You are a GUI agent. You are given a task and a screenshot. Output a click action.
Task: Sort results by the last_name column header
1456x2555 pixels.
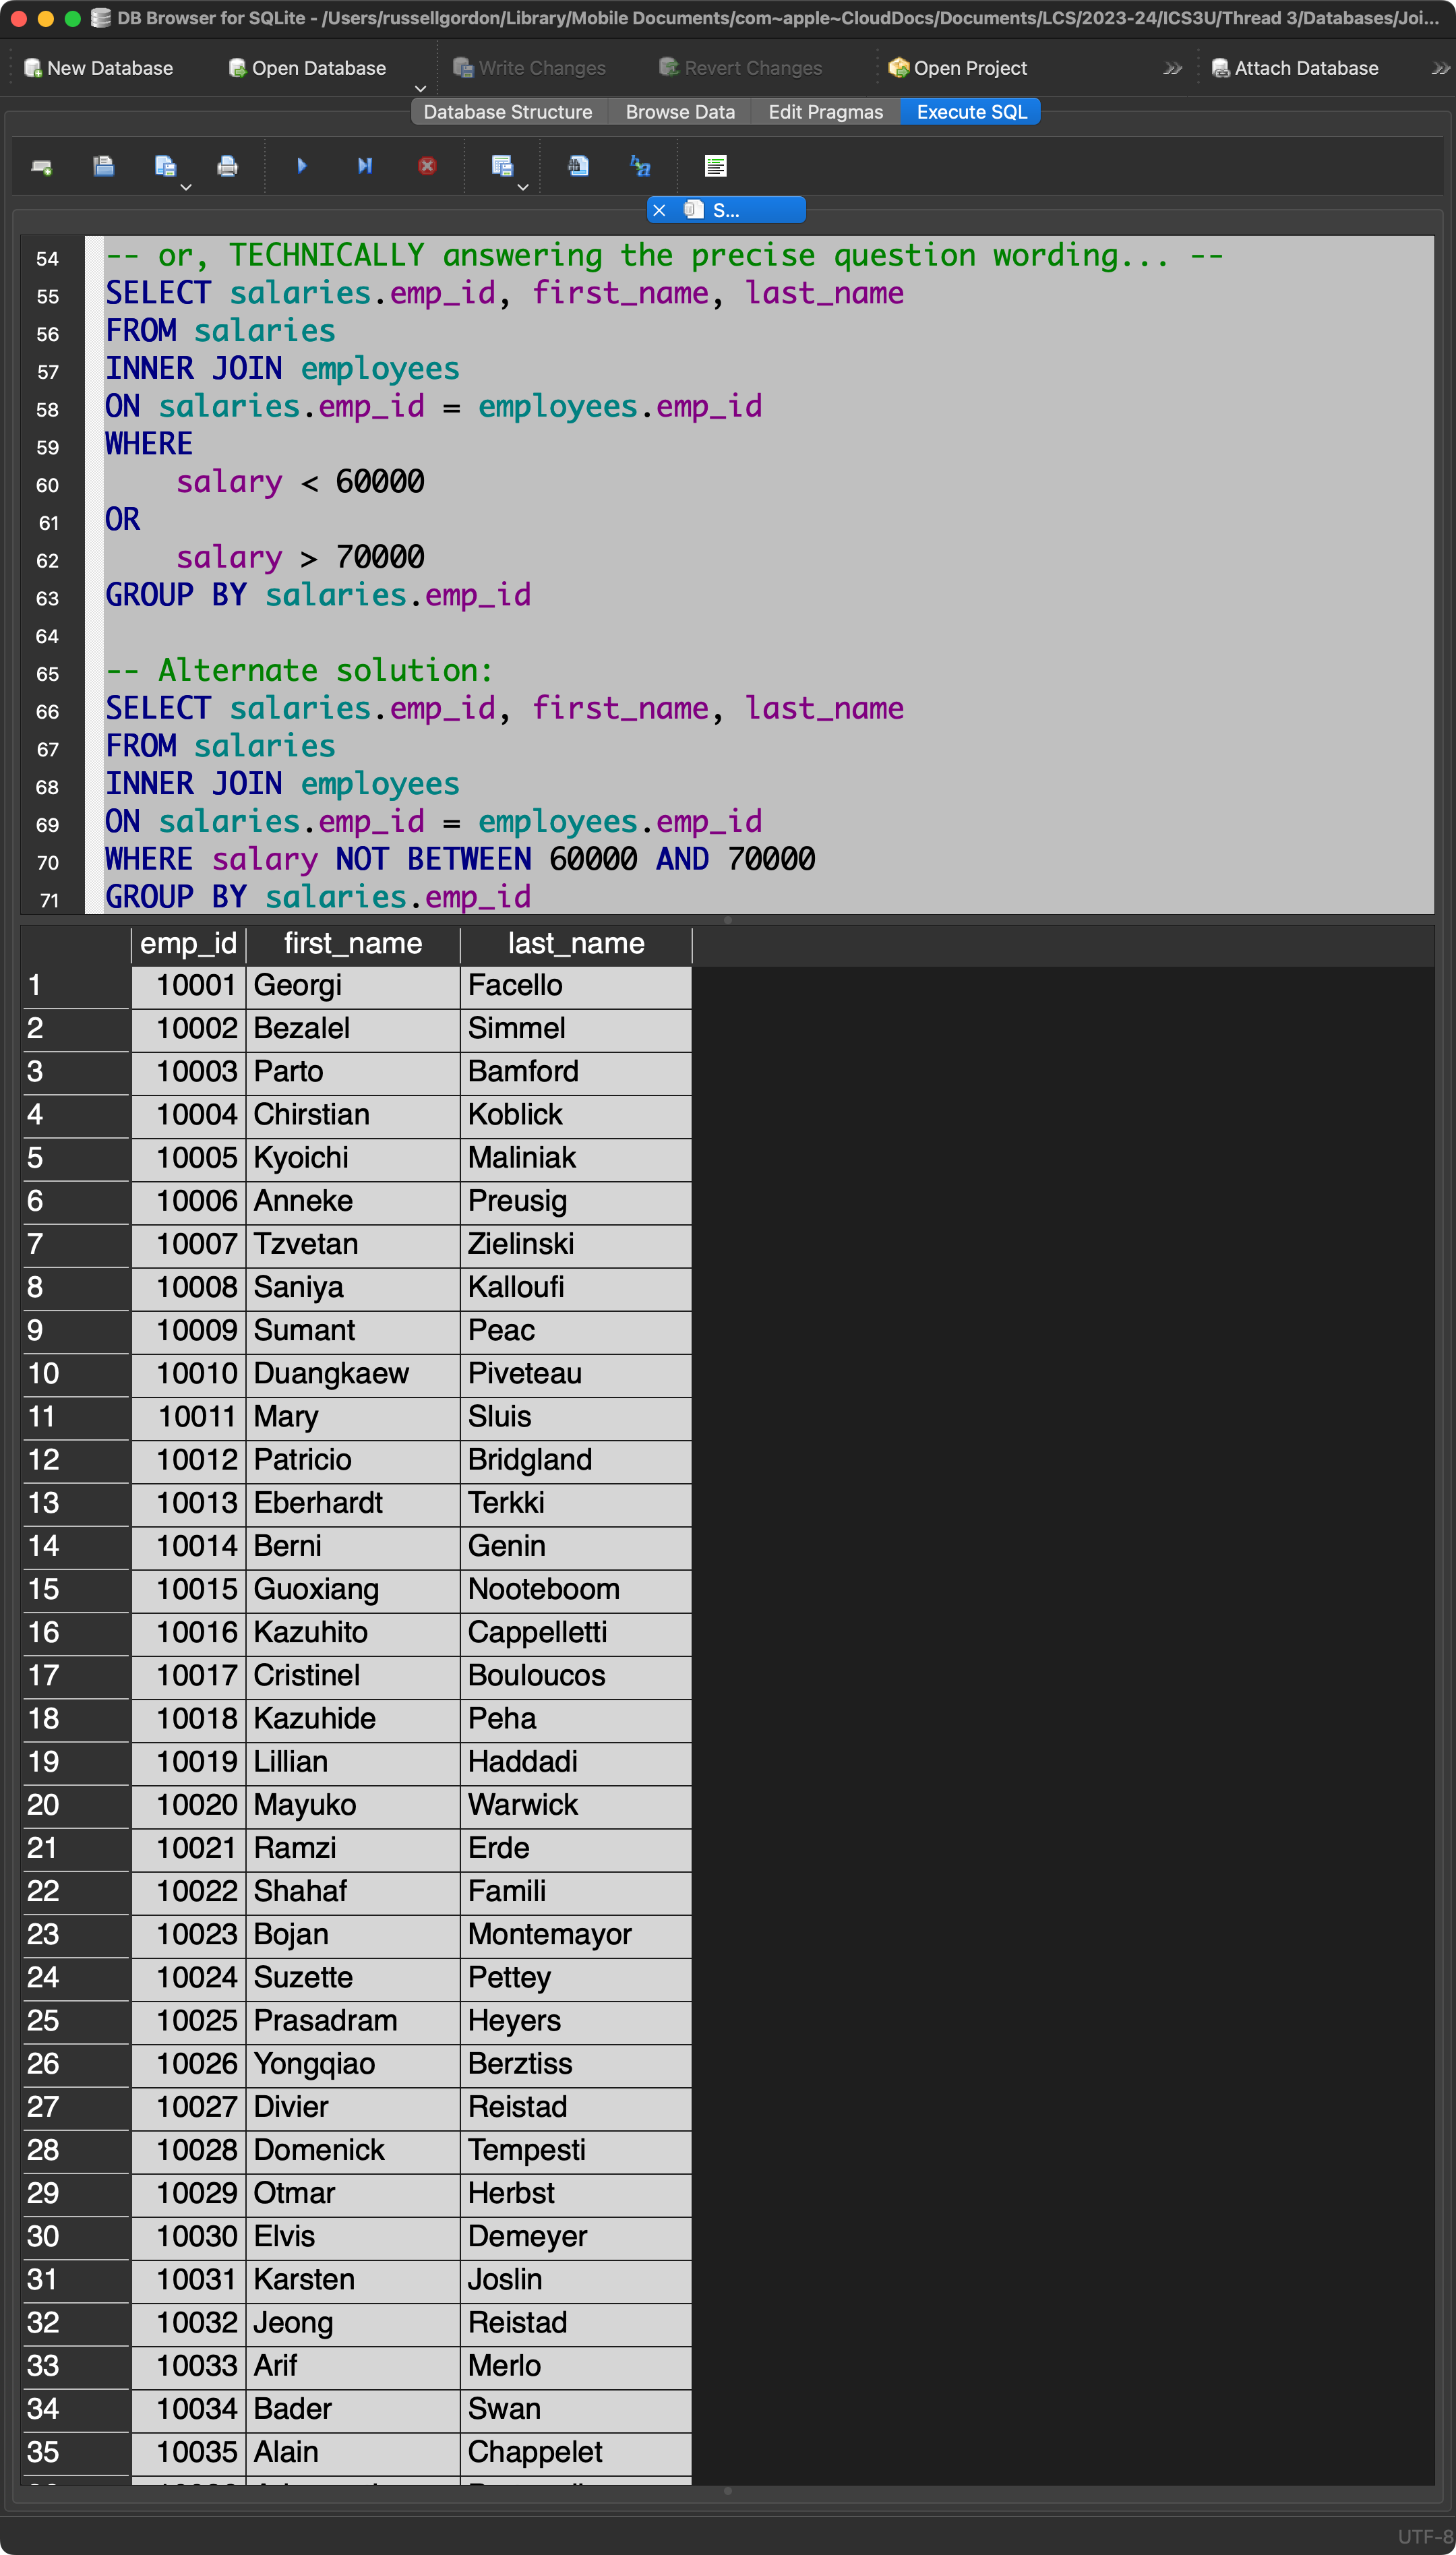point(575,944)
